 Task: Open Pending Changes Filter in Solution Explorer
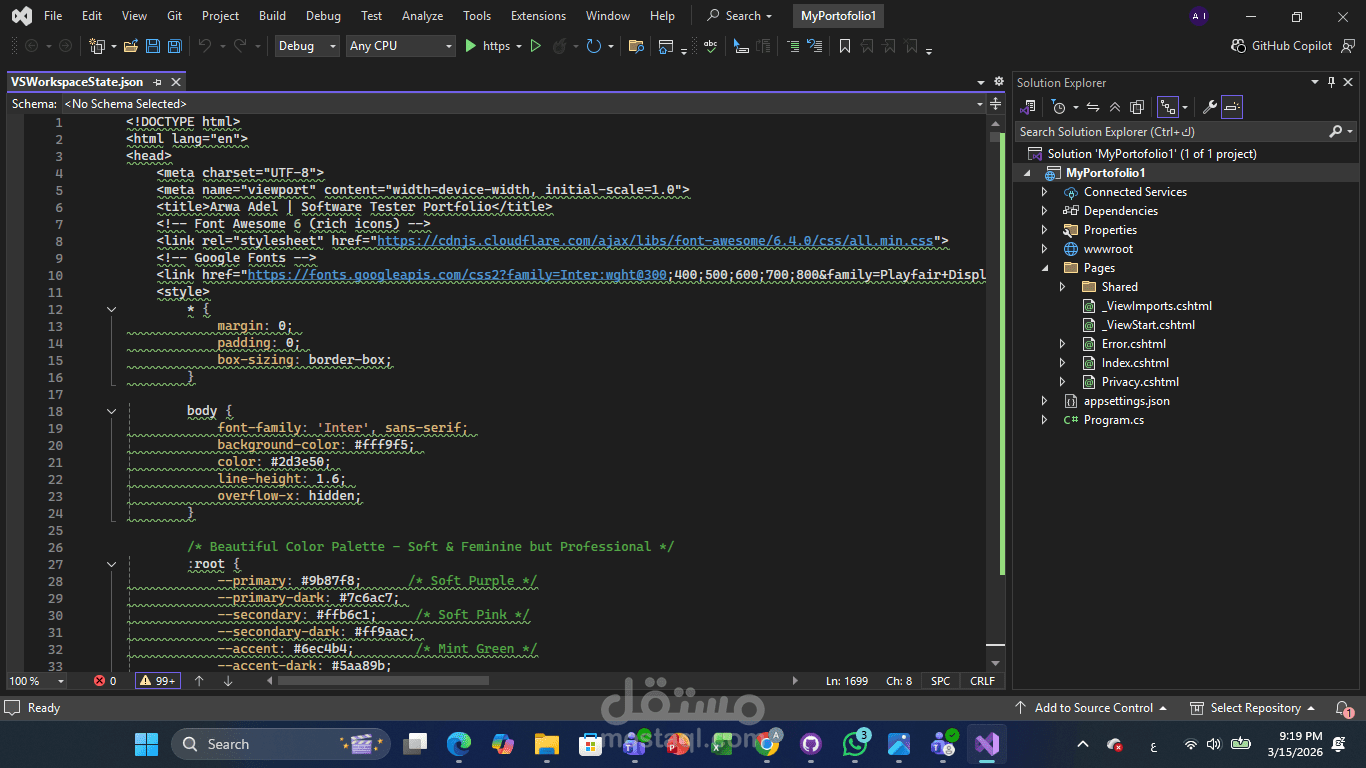click(x=1059, y=107)
